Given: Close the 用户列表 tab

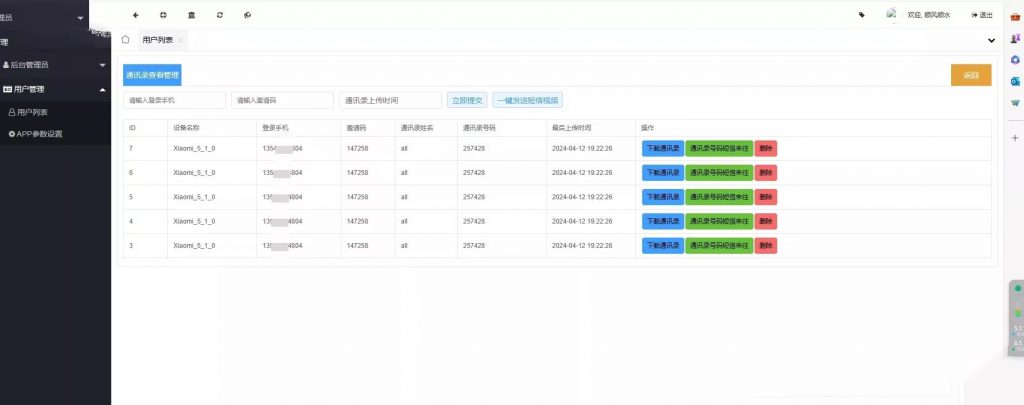Looking at the screenshot, I should (180, 40).
